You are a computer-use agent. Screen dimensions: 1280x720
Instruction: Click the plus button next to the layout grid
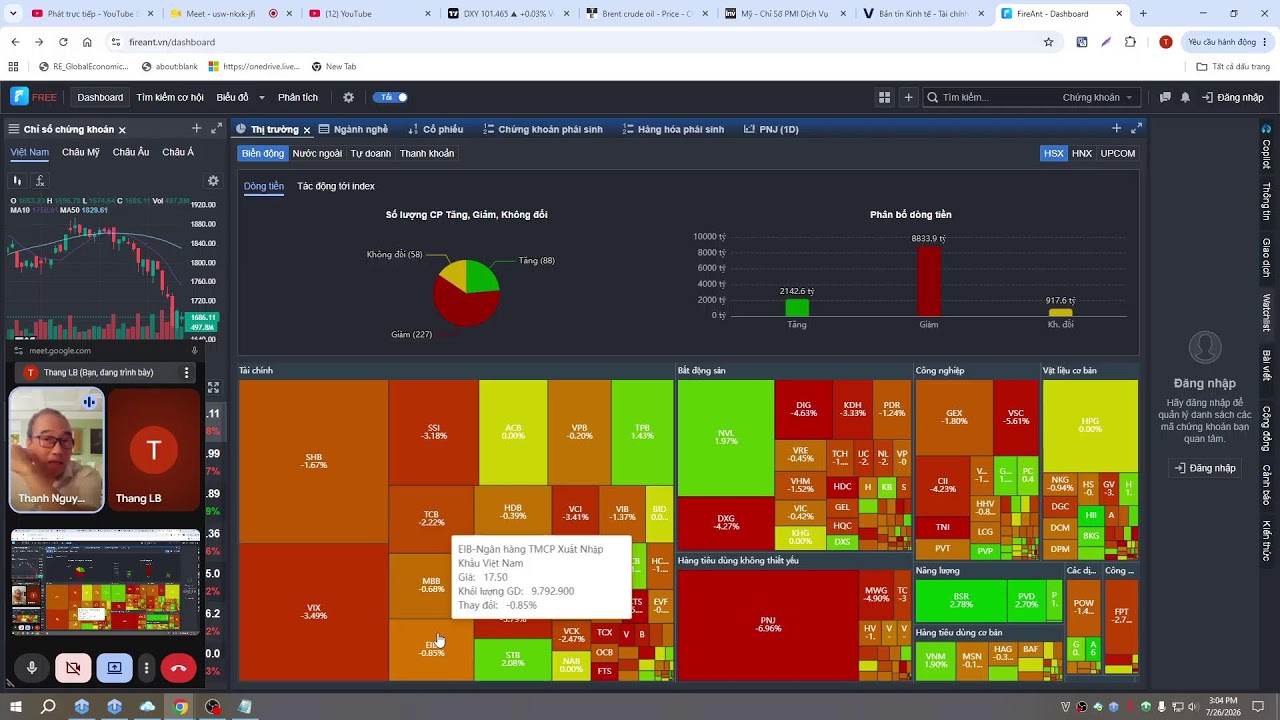[908, 97]
